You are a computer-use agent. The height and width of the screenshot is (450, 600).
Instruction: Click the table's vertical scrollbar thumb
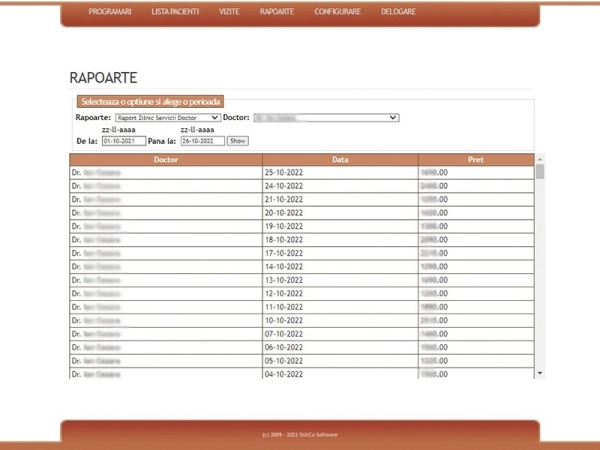click(540, 172)
